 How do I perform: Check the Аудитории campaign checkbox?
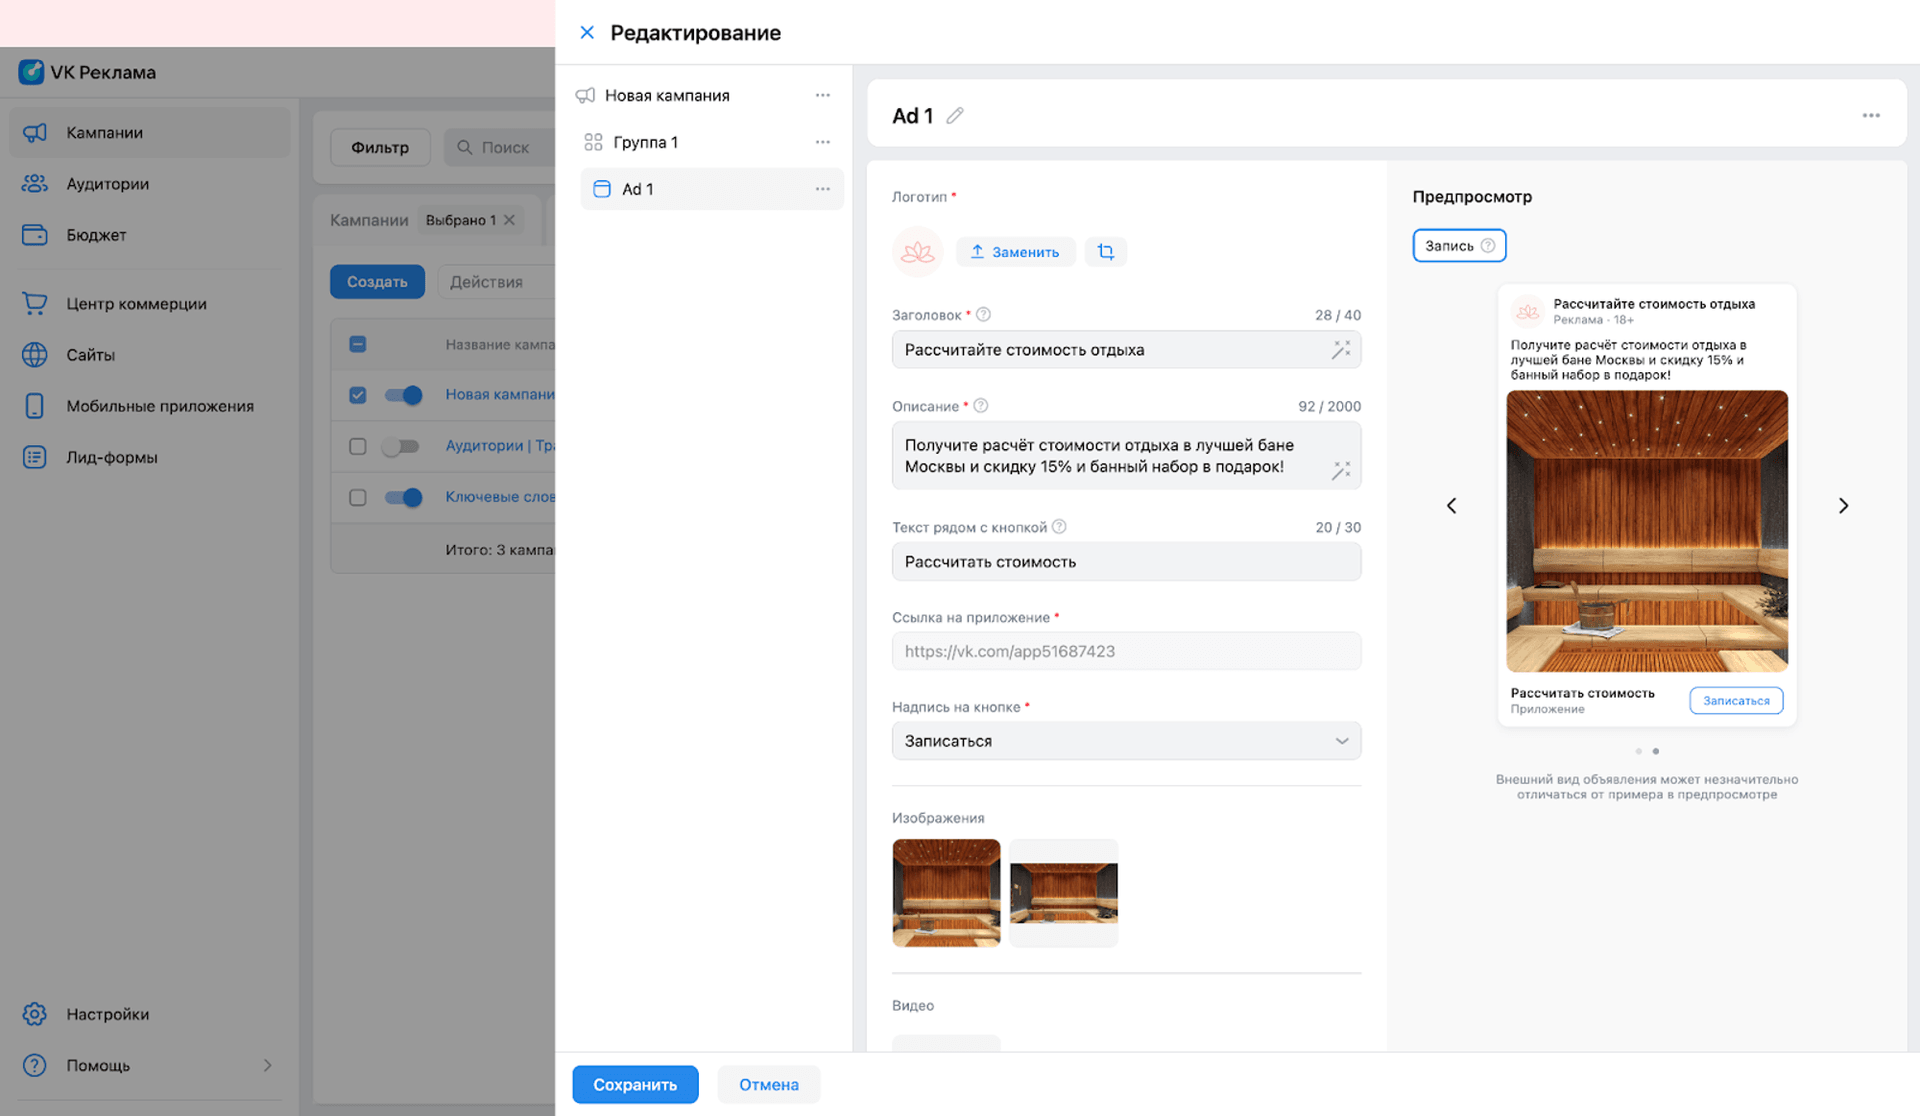pos(357,446)
